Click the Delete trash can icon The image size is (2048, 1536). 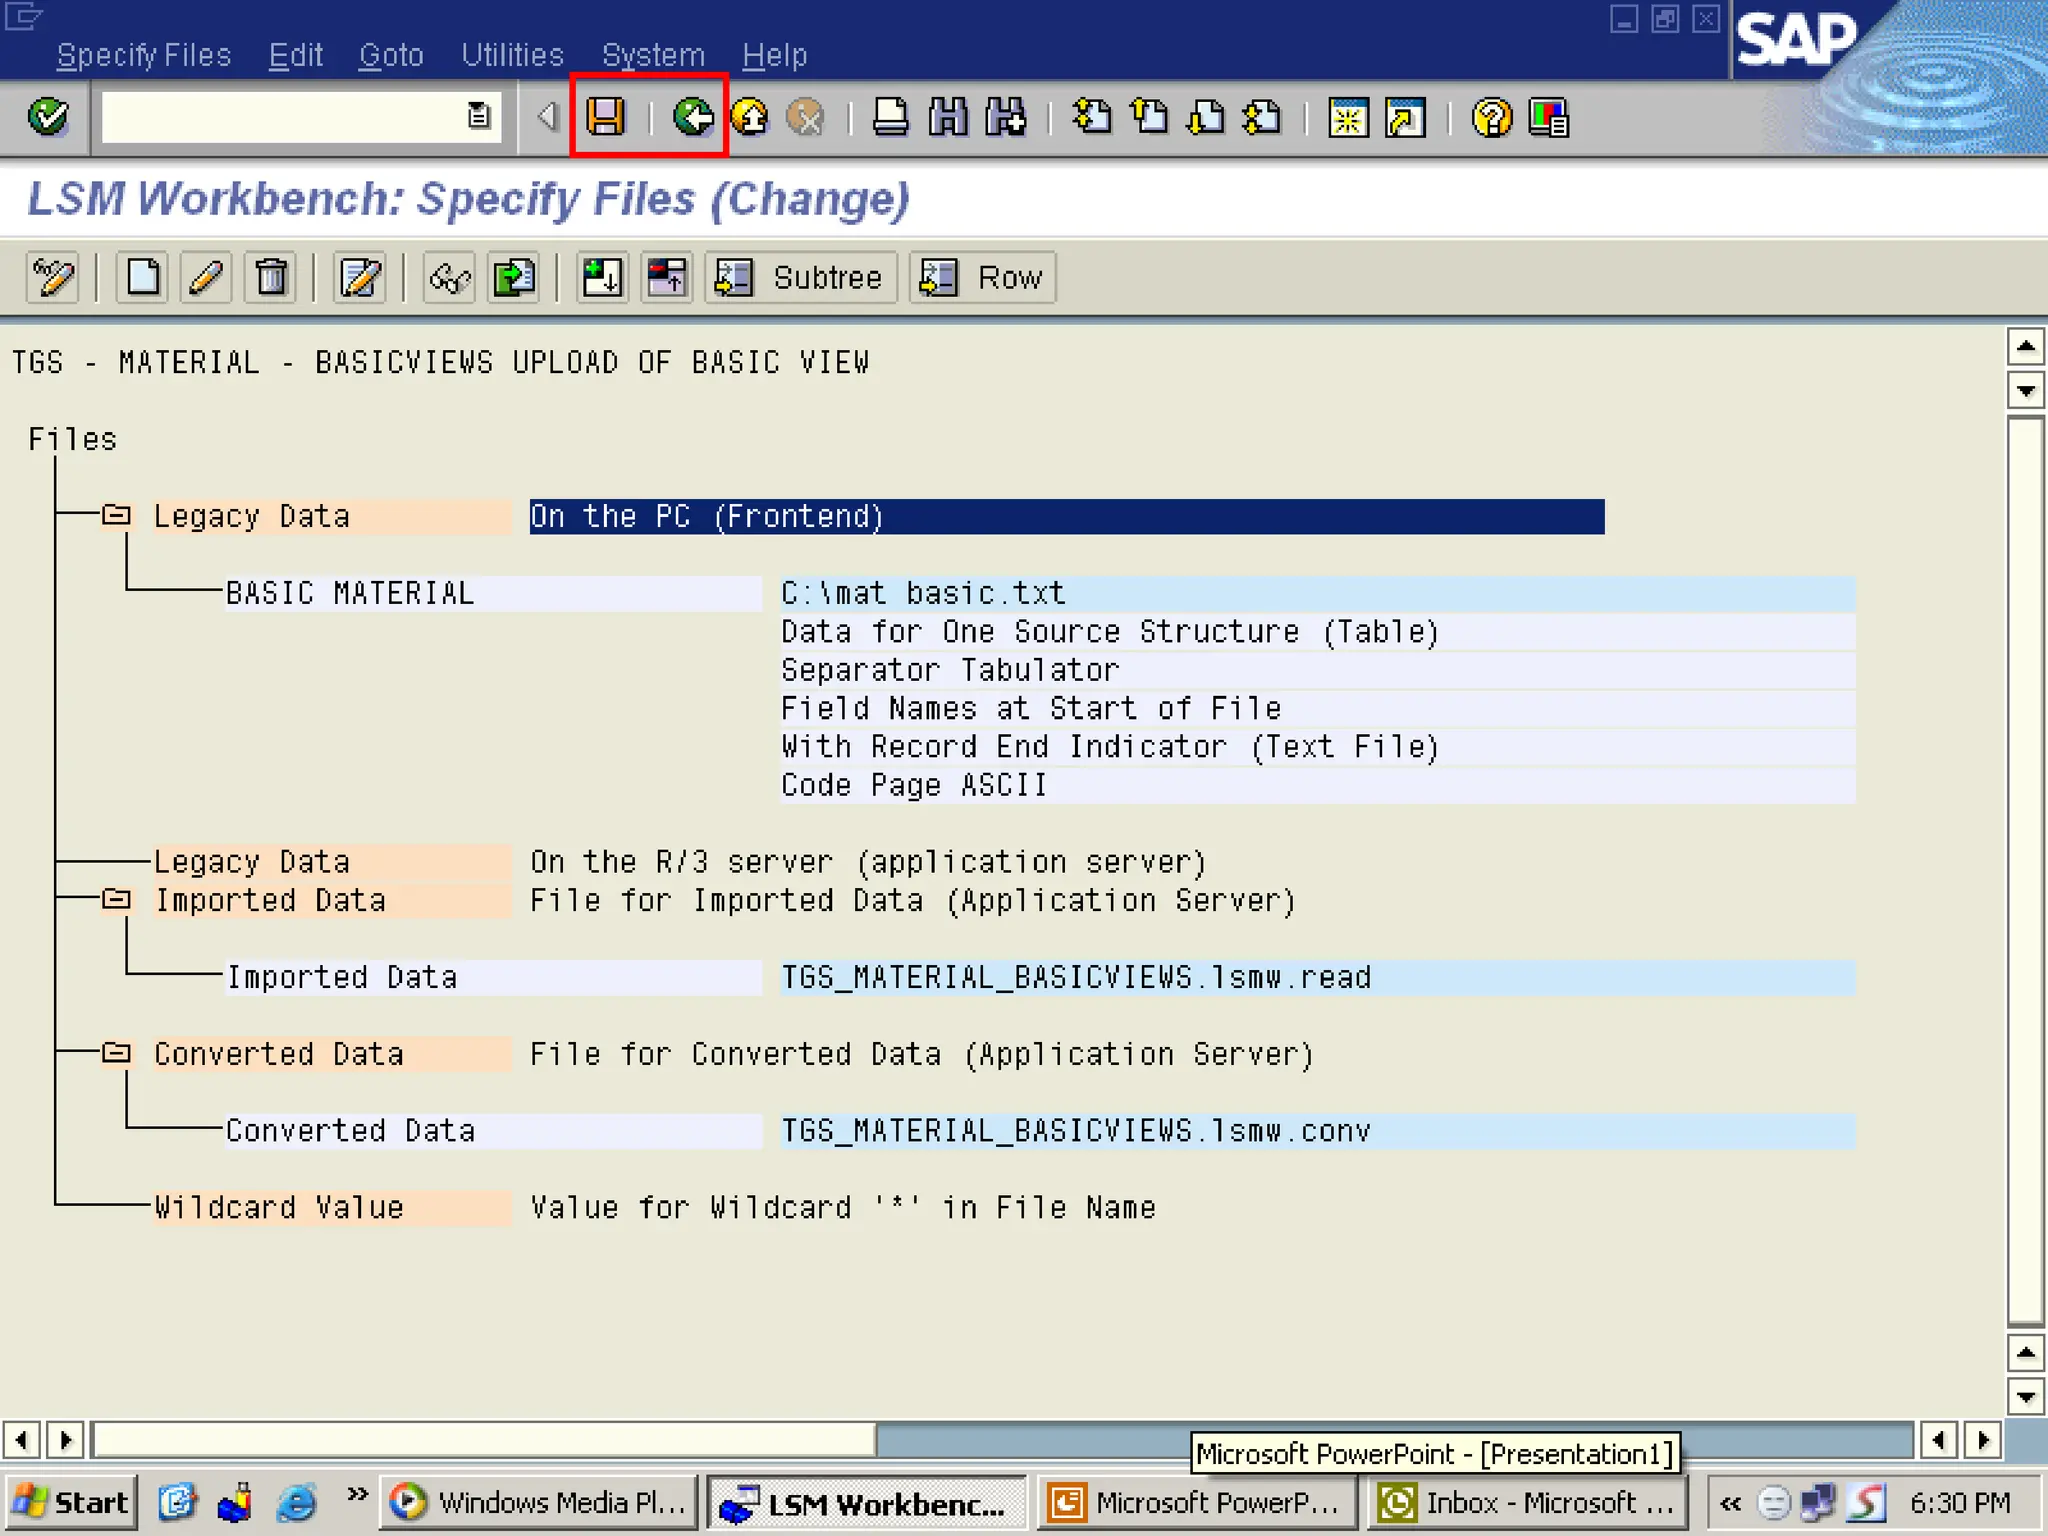point(270,277)
